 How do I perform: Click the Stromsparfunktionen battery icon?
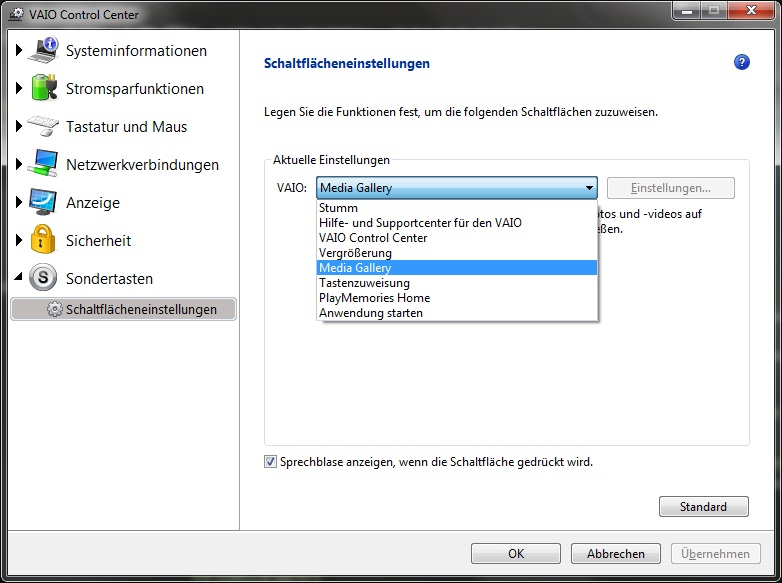coord(44,88)
